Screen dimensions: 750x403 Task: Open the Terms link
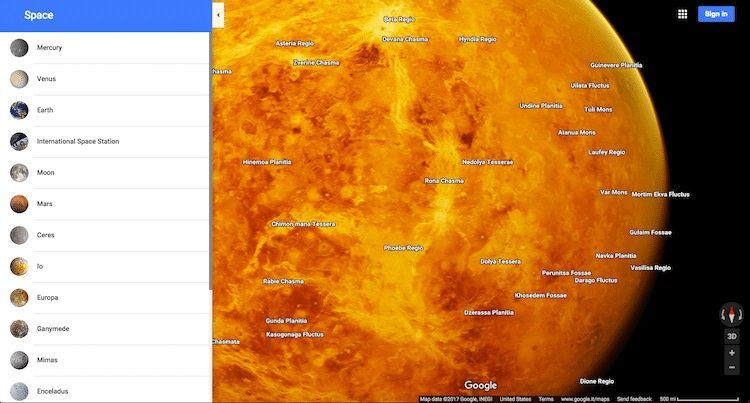[x=546, y=399]
